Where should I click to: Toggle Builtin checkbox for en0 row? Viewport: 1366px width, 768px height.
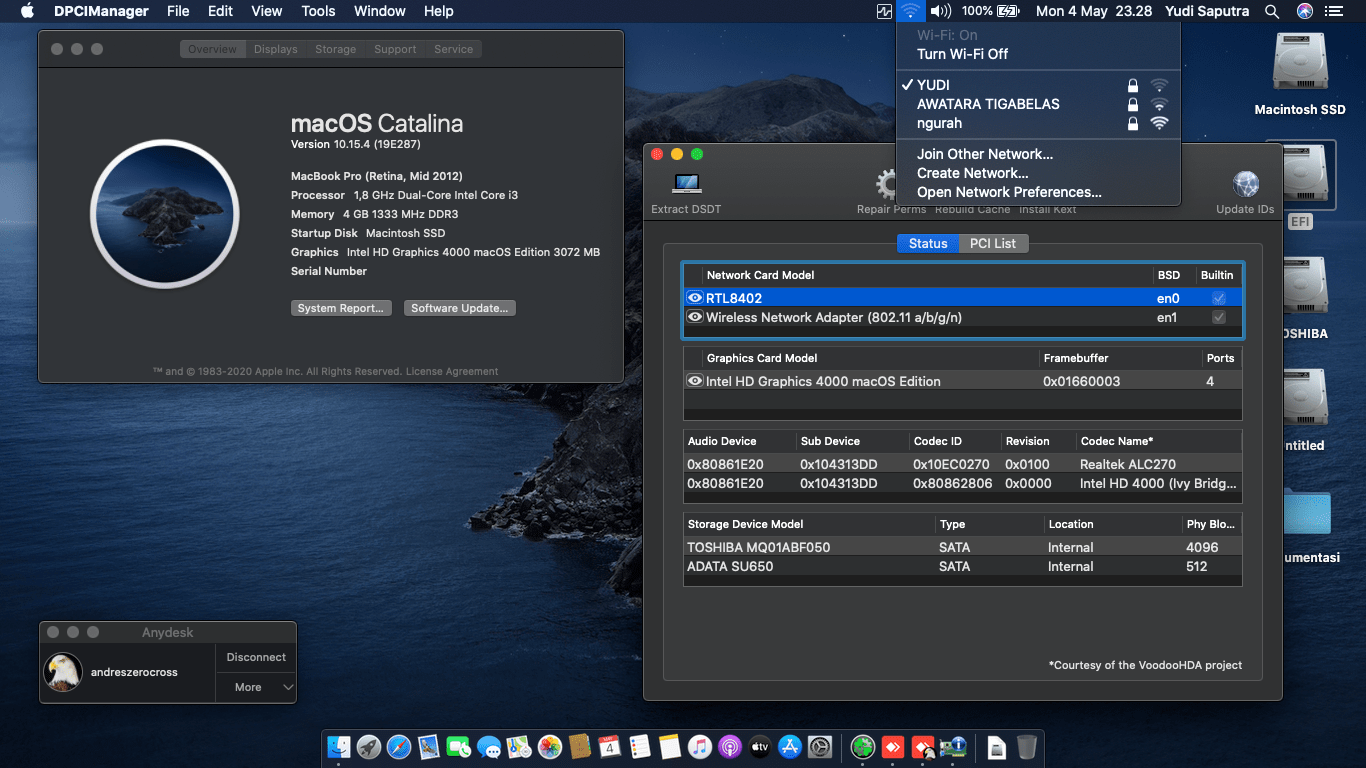pos(1218,298)
